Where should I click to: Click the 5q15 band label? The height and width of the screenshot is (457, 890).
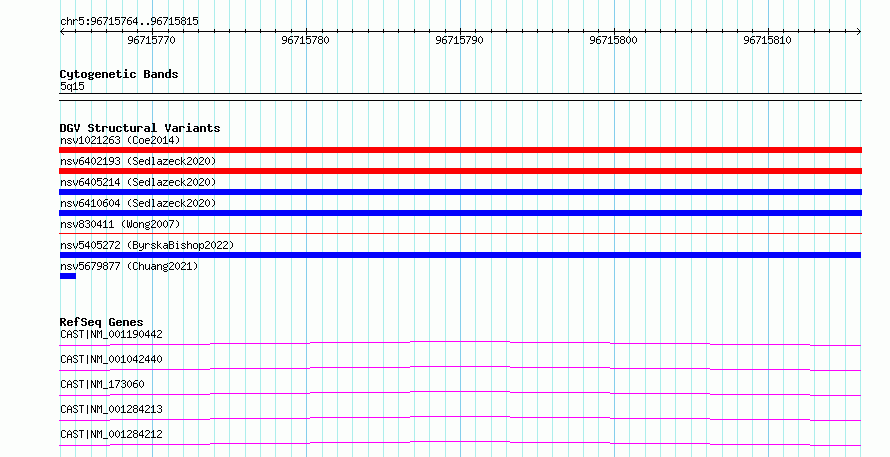pos(72,86)
